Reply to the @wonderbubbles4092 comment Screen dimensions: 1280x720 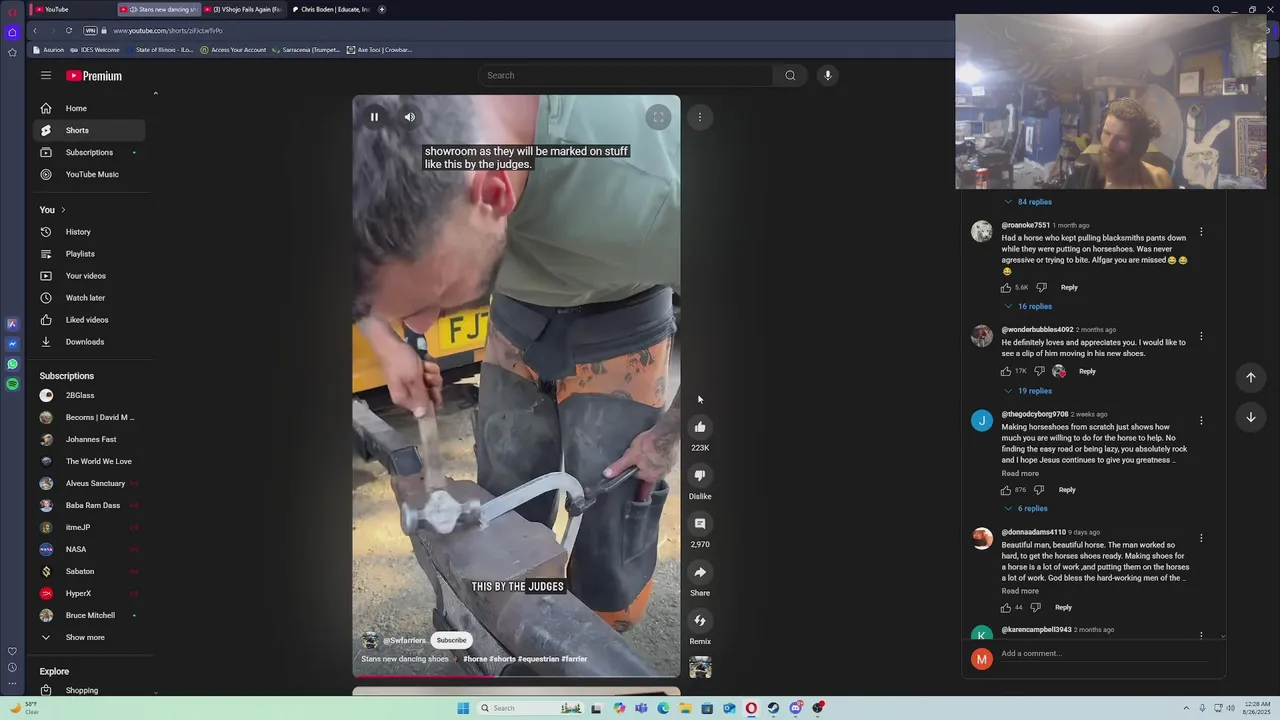[x=1087, y=371]
